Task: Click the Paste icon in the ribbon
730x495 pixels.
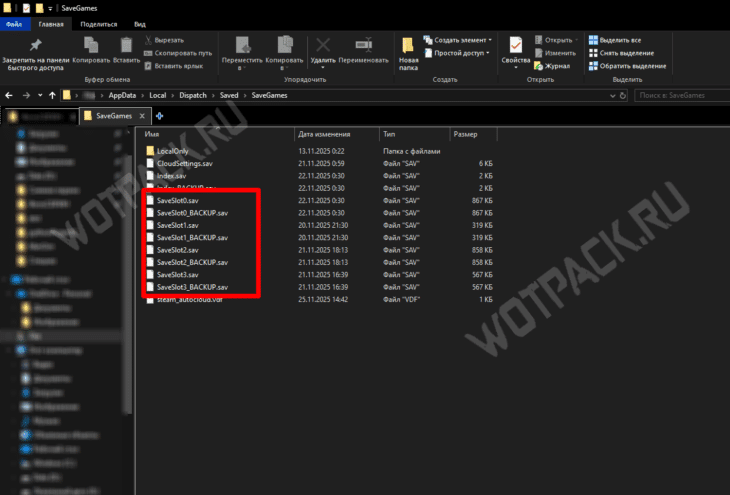Action: point(126,45)
